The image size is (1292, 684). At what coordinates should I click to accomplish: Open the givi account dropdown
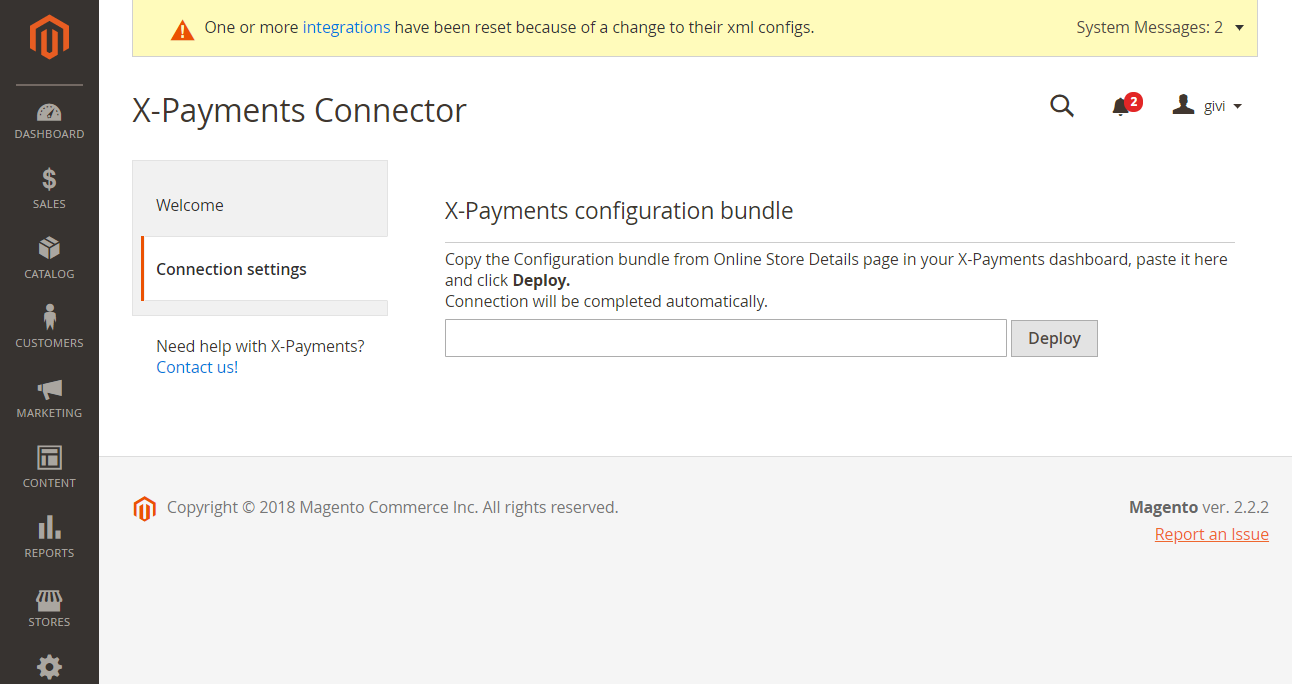click(x=1207, y=106)
